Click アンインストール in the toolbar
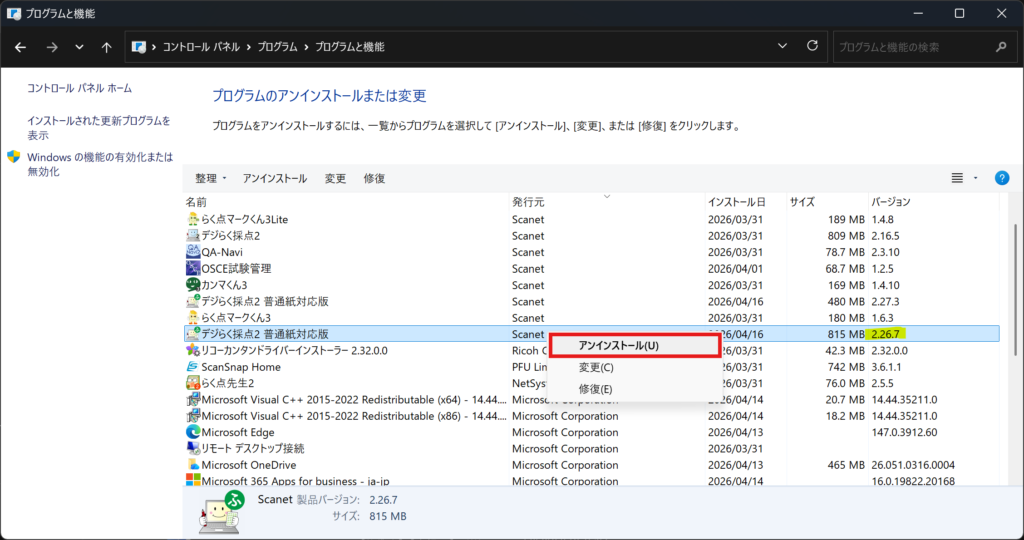This screenshot has height=540, width=1024. (275, 178)
